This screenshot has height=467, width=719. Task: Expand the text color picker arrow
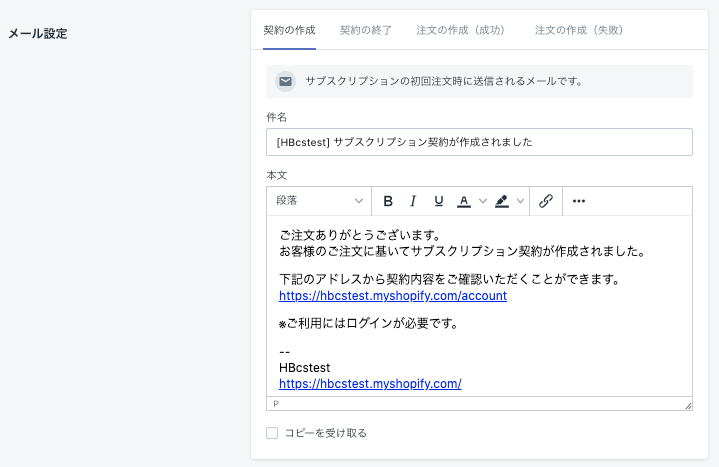[x=482, y=201]
